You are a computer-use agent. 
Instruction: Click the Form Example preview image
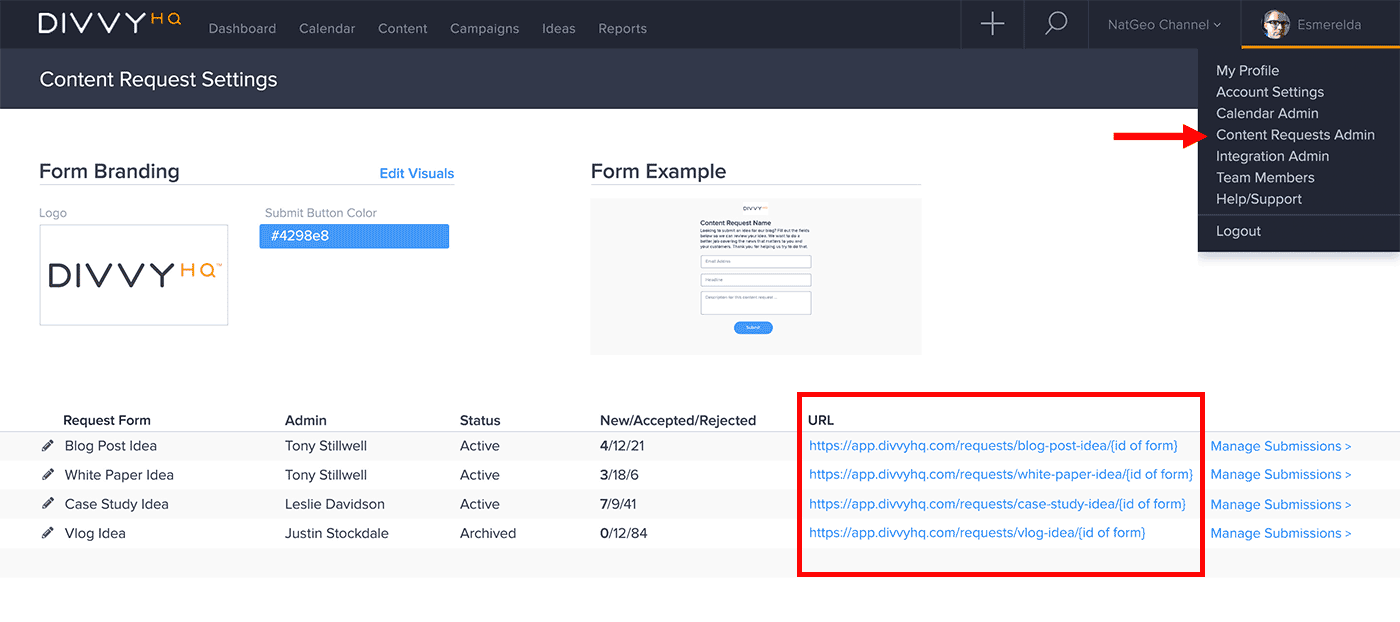point(756,276)
